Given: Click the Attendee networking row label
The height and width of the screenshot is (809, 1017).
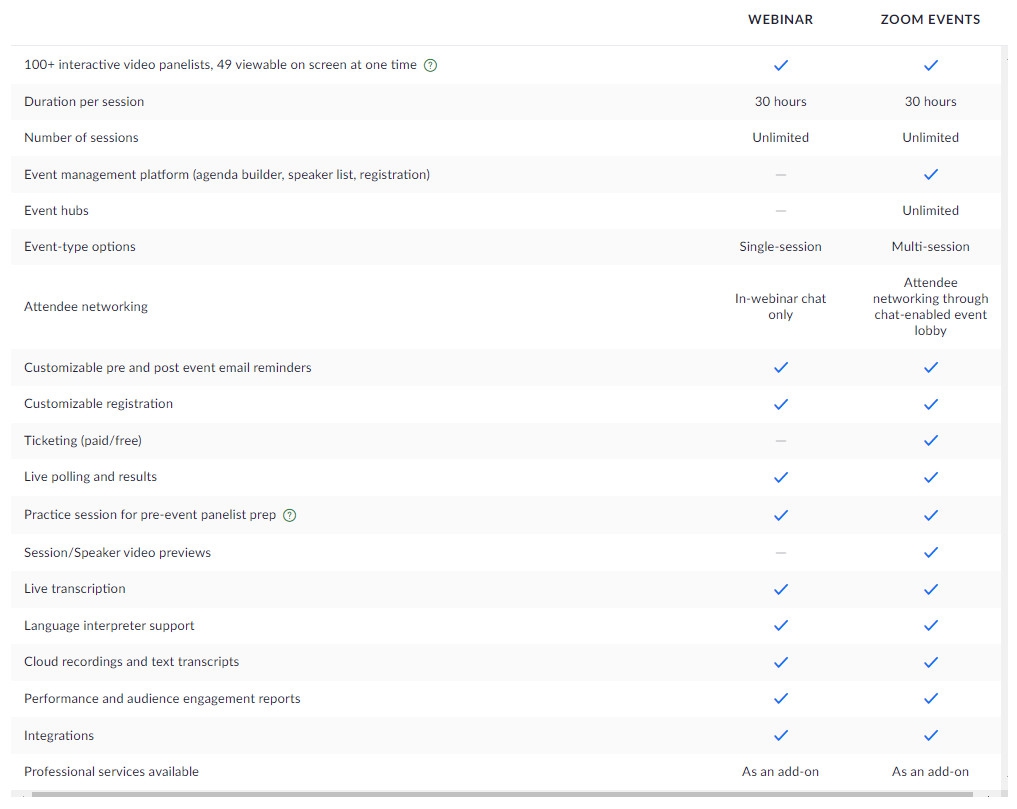Looking at the screenshot, I should tap(86, 307).
